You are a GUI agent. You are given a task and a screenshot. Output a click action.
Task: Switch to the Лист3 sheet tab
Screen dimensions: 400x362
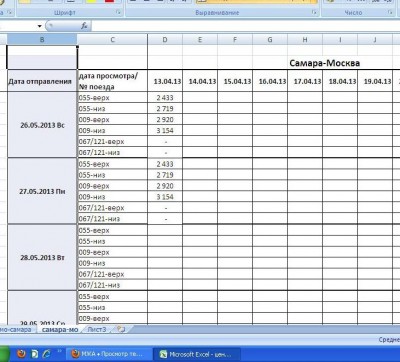[x=97, y=329]
